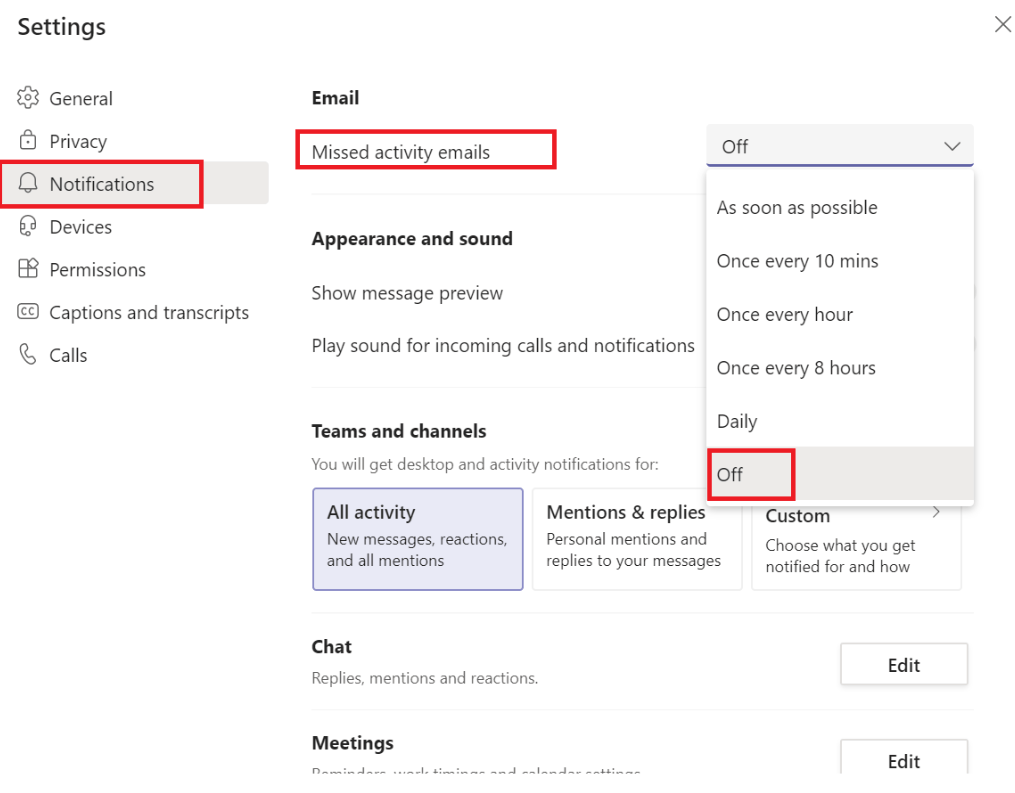
Task: Choose As soon as possible option
Action: pyautogui.click(x=797, y=208)
